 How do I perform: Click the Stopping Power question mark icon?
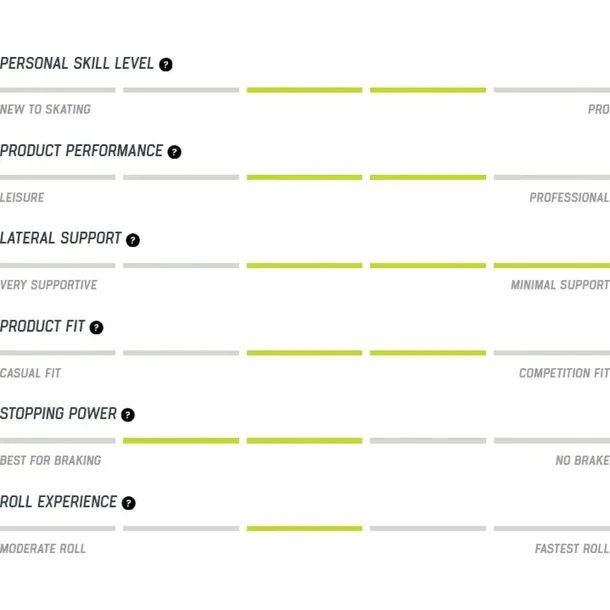tap(128, 415)
